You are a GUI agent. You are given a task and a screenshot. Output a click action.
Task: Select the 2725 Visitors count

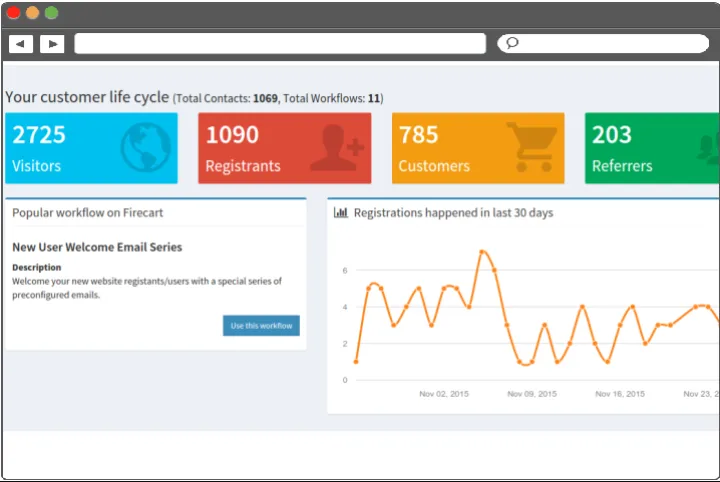pos(39,135)
